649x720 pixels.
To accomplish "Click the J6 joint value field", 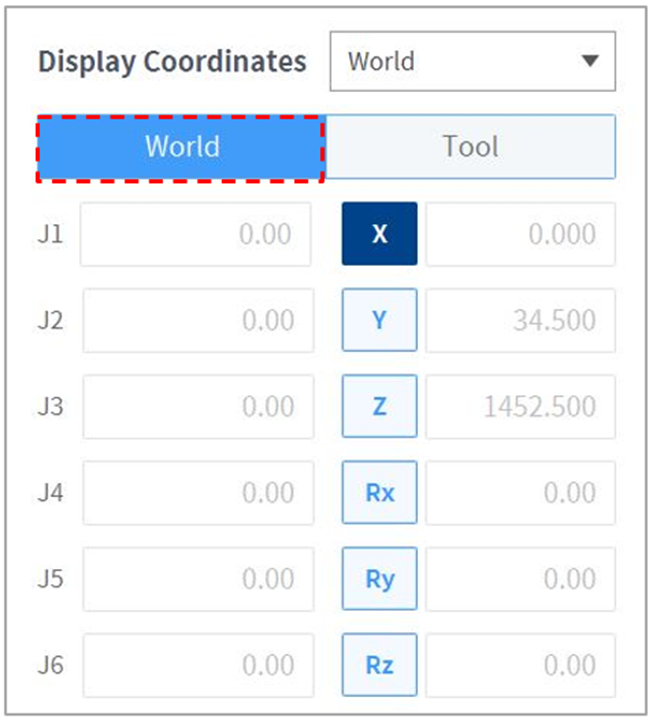I will tap(196, 665).
